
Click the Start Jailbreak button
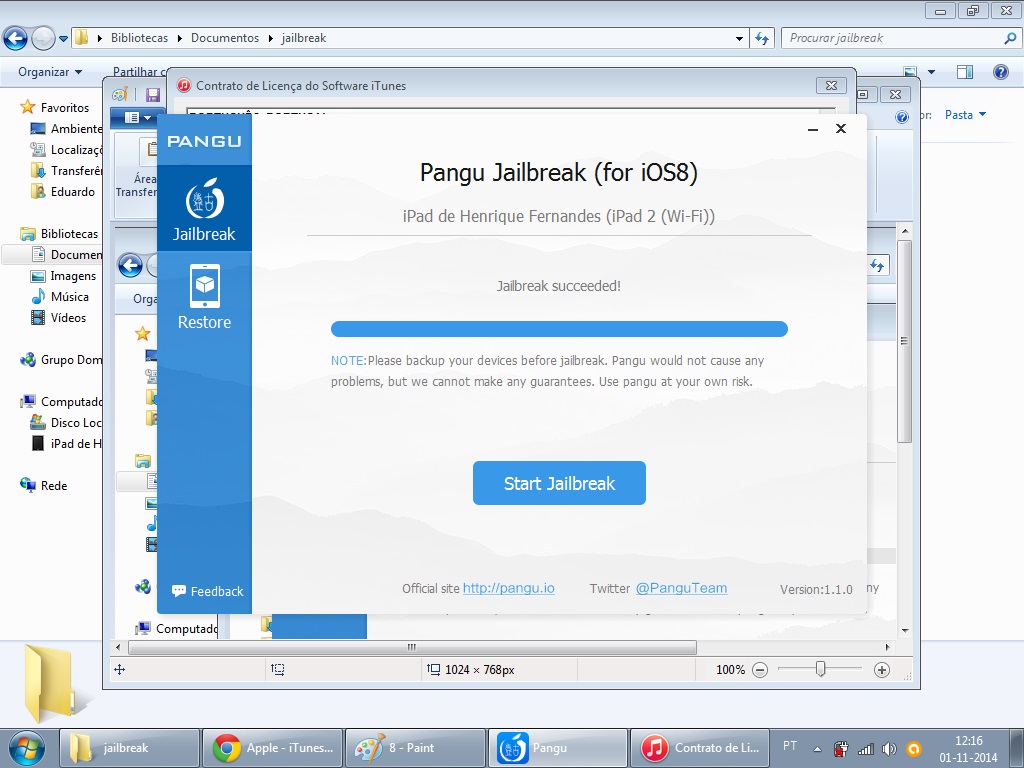[559, 483]
